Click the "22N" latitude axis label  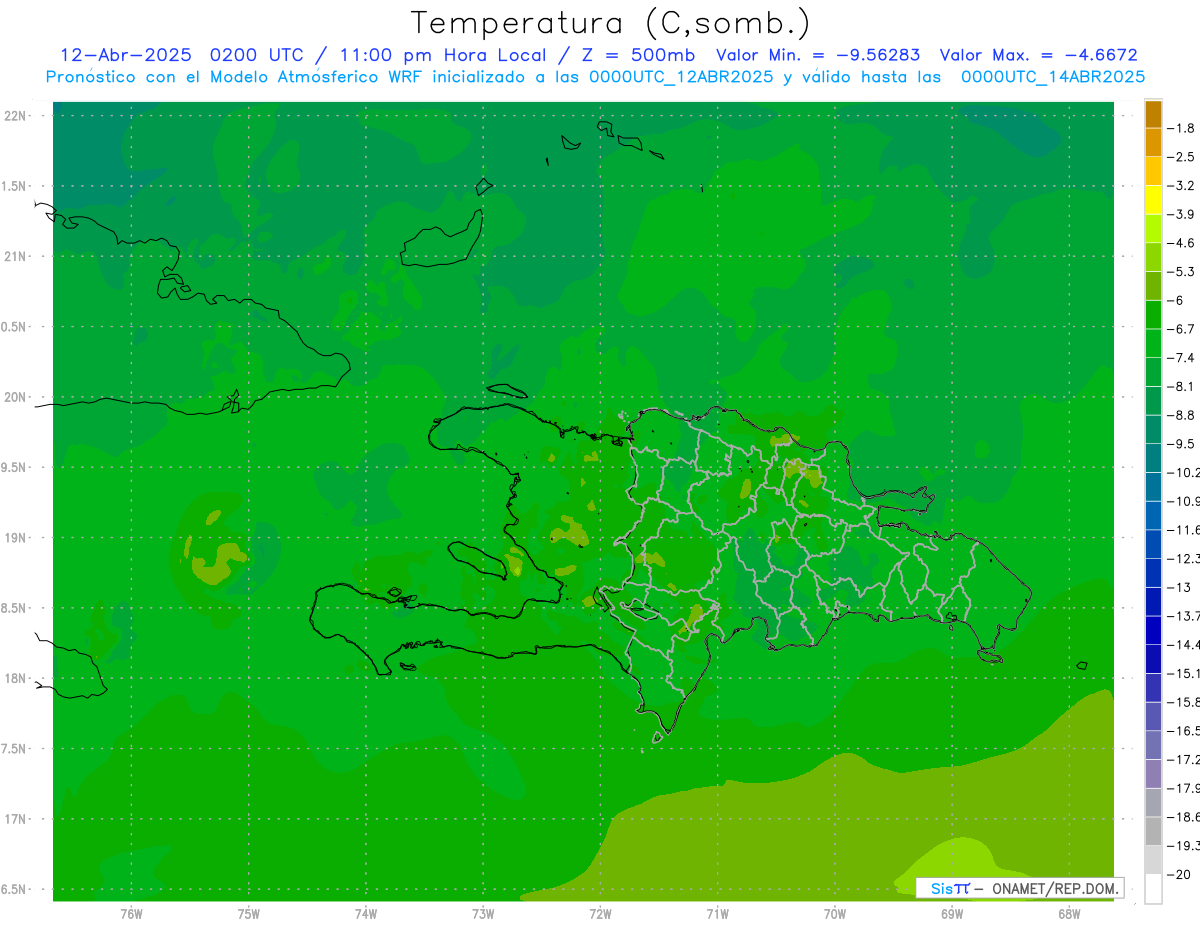pyautogui.click(x=15, y=116)
